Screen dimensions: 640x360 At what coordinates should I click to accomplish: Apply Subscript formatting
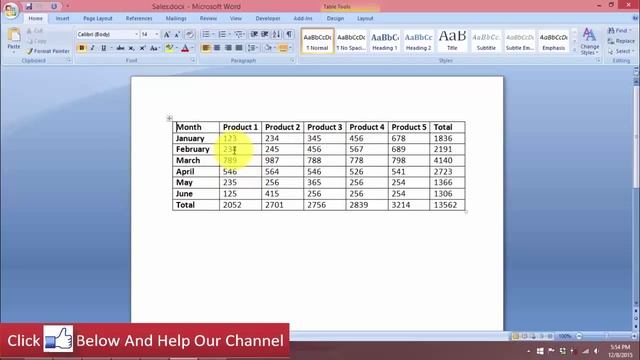(131, 48)
